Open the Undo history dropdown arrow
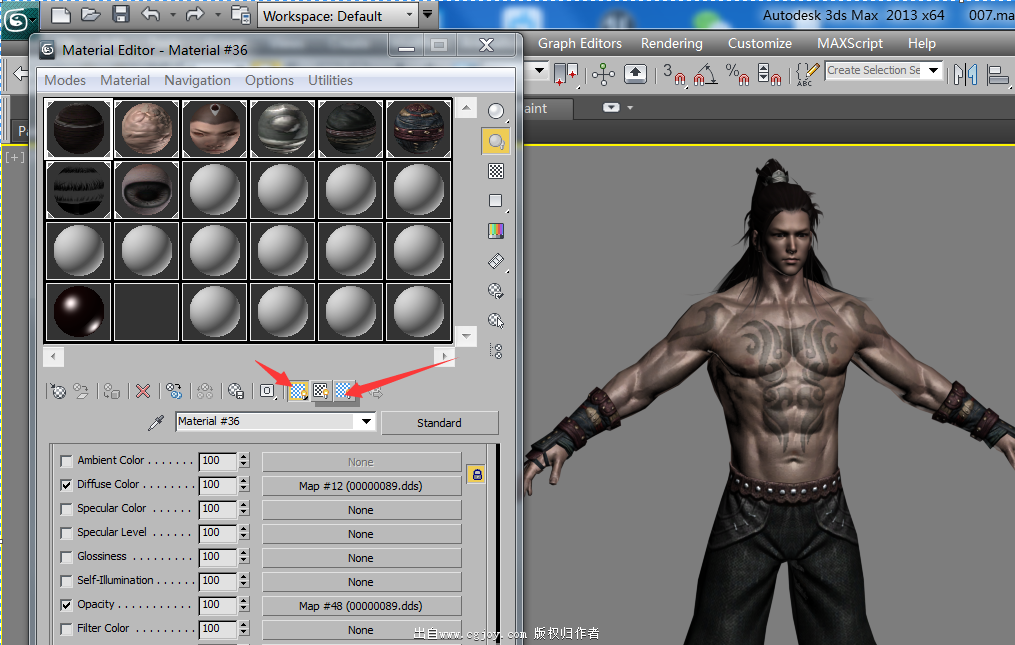 coord(173,14)
